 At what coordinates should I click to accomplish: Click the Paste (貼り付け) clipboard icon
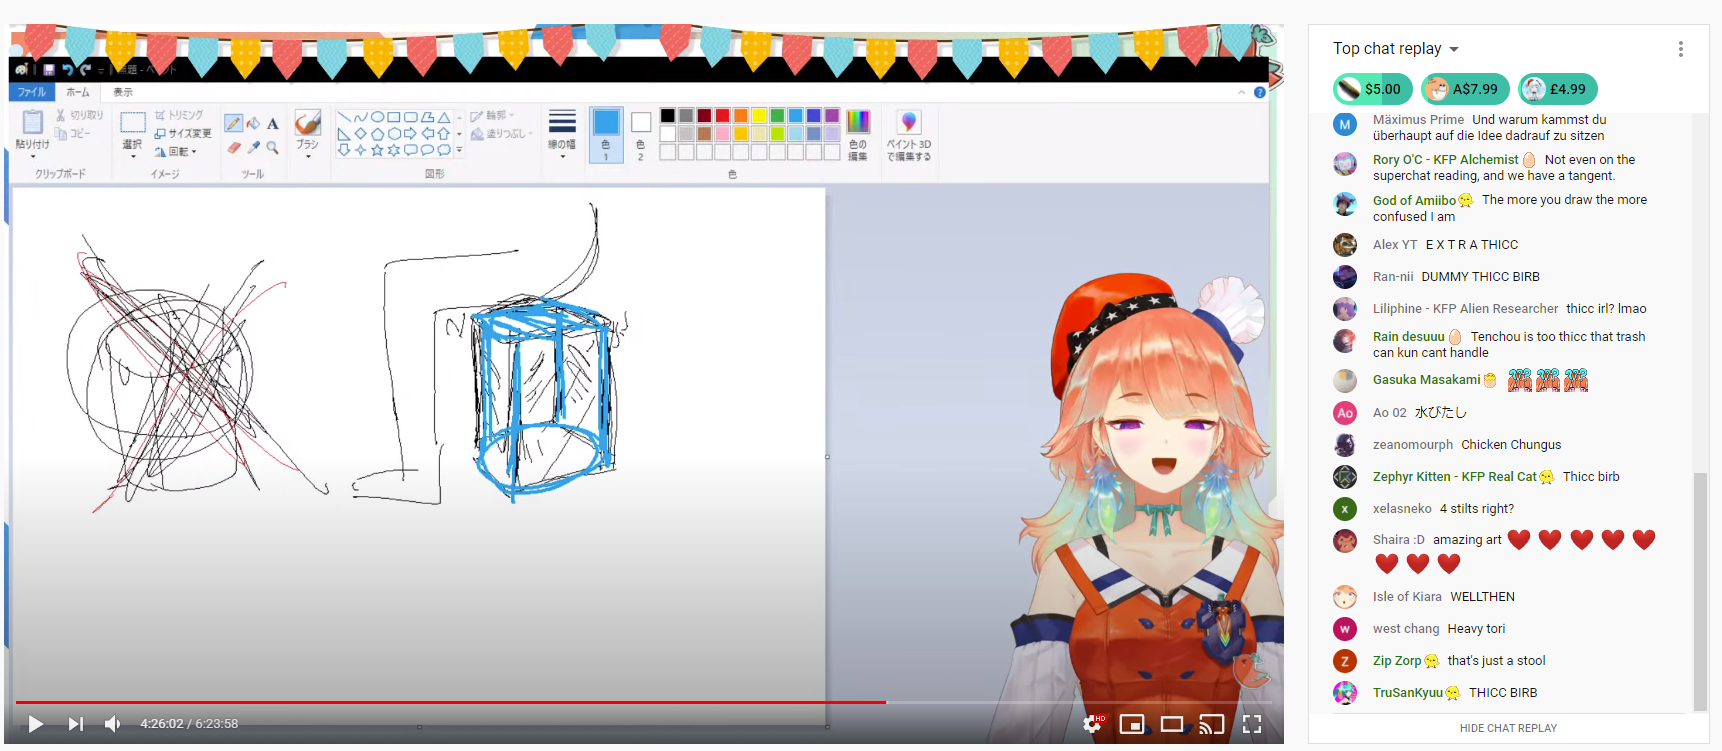click(x=32, y=123)
